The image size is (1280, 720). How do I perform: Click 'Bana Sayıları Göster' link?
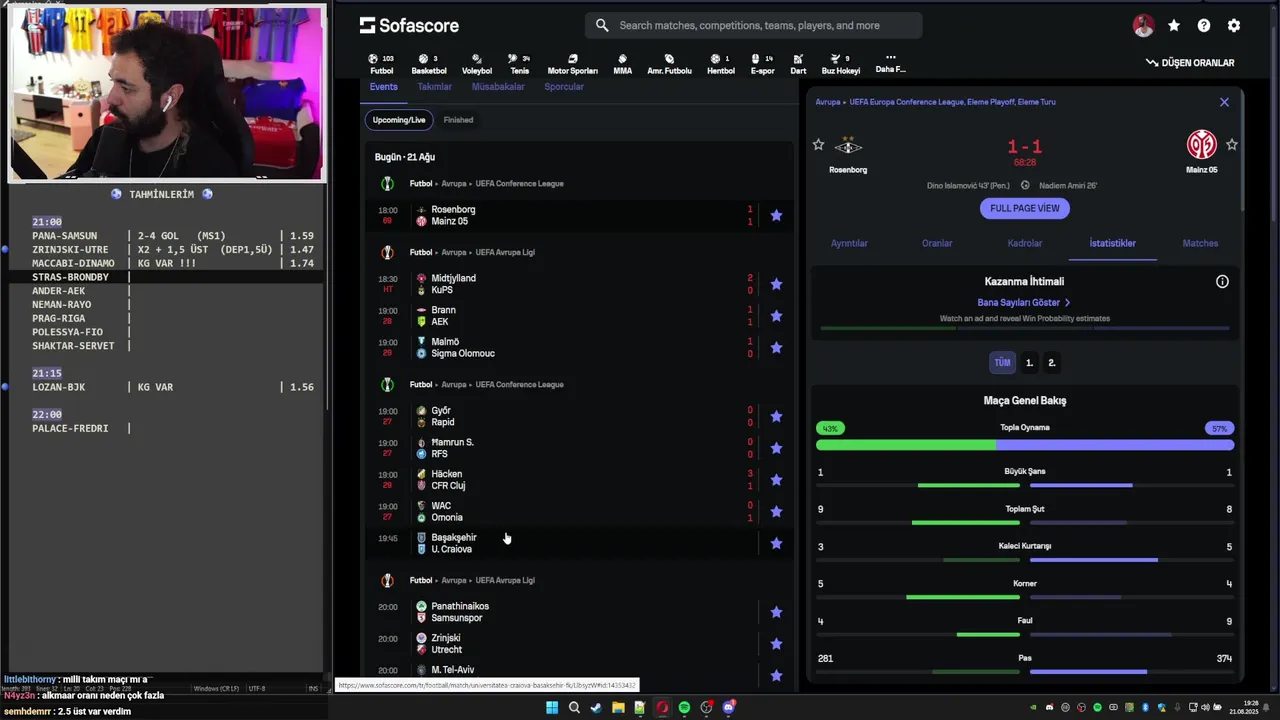tap(1024, 302)
